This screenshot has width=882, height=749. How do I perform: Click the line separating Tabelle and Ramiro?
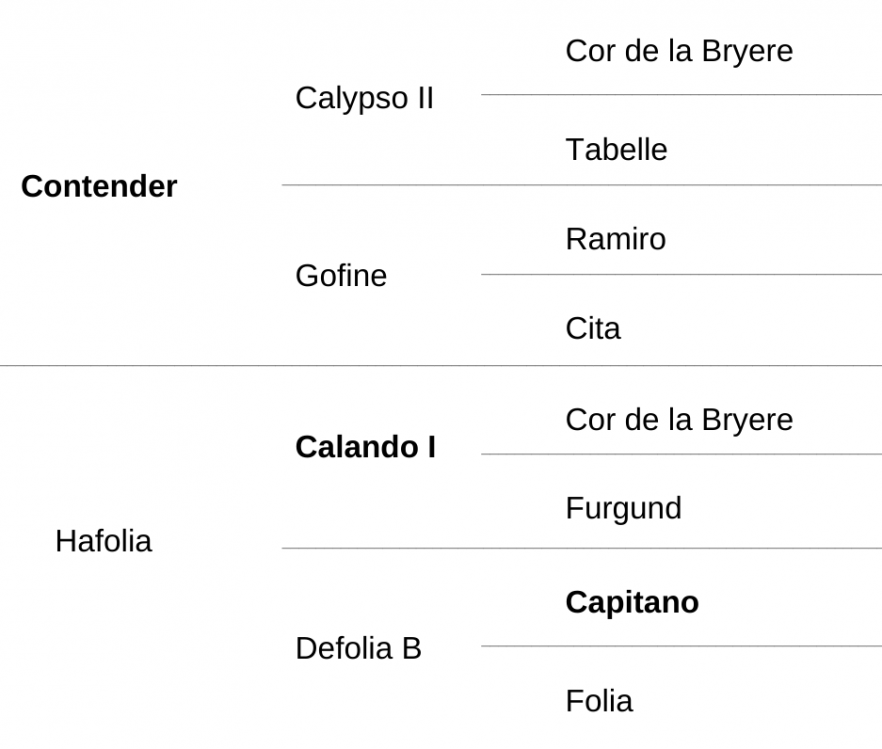(582, 184)
